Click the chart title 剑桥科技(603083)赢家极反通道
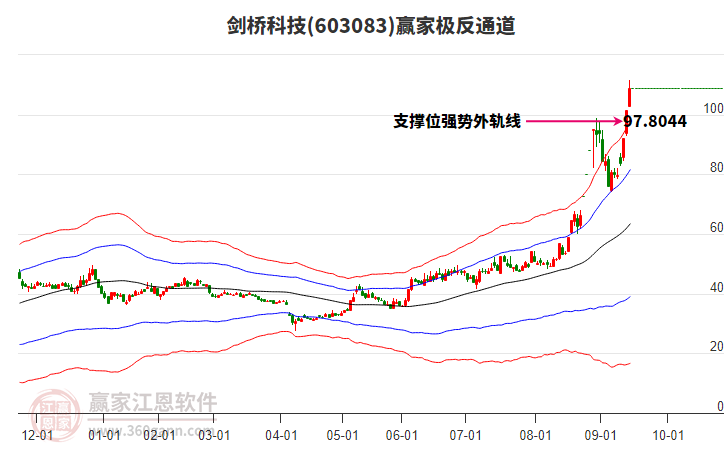The width and height of the screenshot is (726, 450). click(371, 25)
